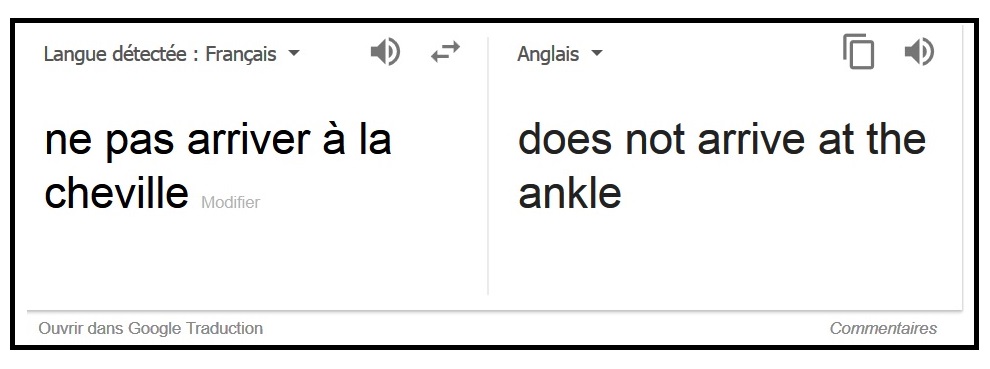Image resolution: width=990 pixels, height=369 pixels.
Task: Click the word 'cheville' in source text
Action: [117, 192]
